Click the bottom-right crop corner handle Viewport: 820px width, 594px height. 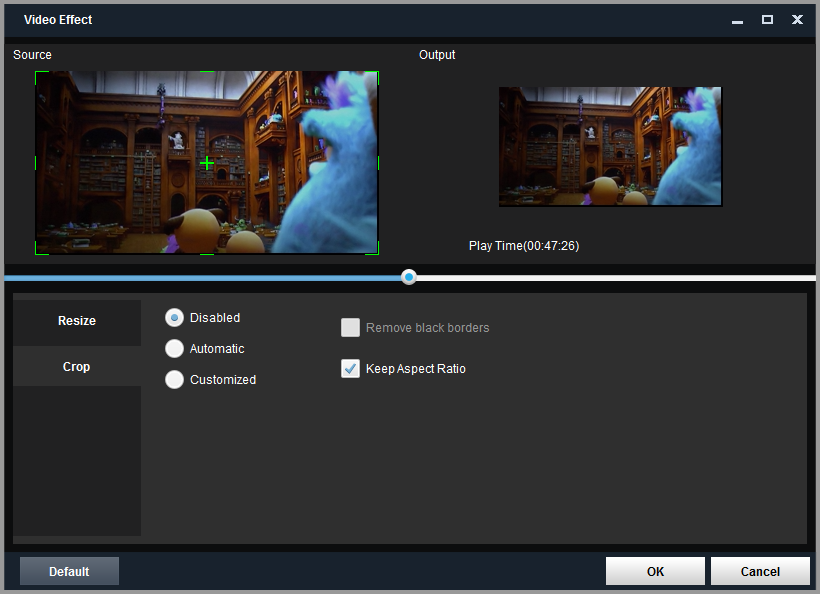376,252
